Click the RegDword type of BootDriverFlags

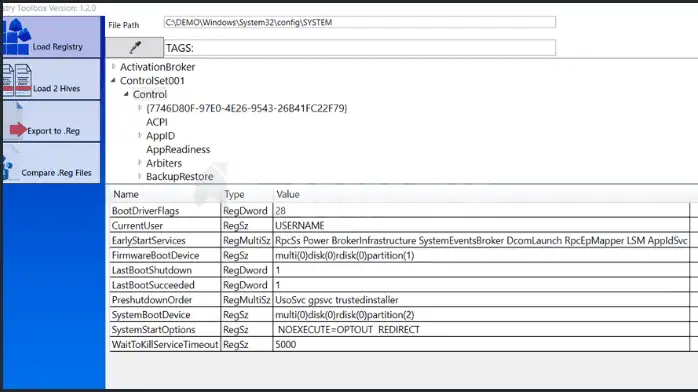click(x=245, y=211)
